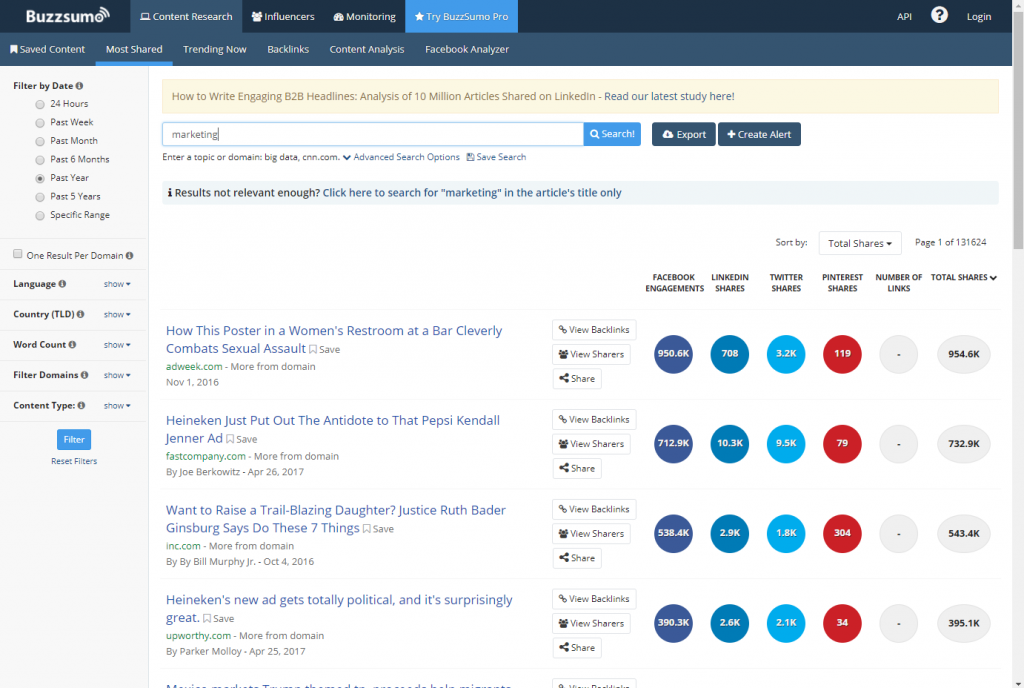
Task: Click the Content Type info icon
Action: tap(81, 405)
